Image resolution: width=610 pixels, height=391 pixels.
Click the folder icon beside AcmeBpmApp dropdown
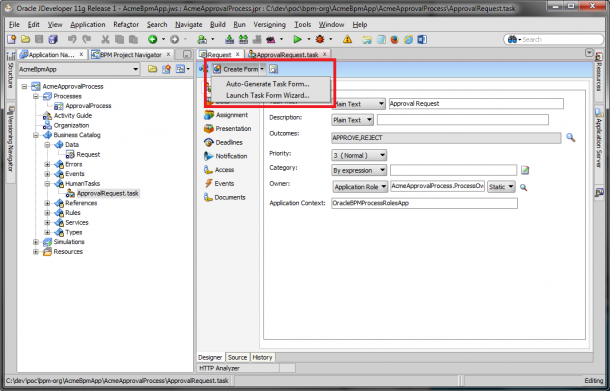point(152,69)
